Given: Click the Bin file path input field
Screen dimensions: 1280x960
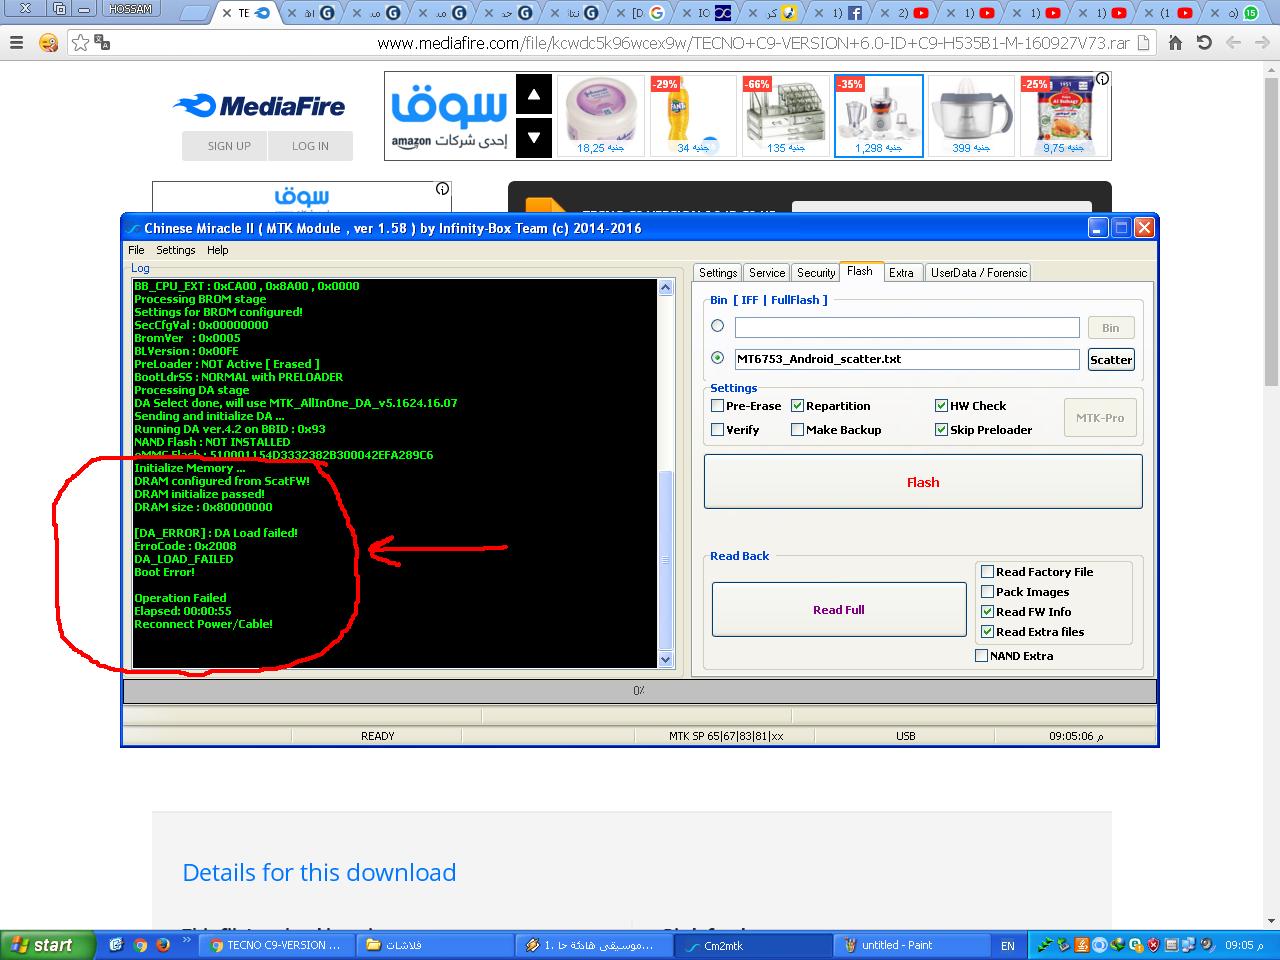Looking at the screenshot, I should pyautogui.click(x=907, y=328).
